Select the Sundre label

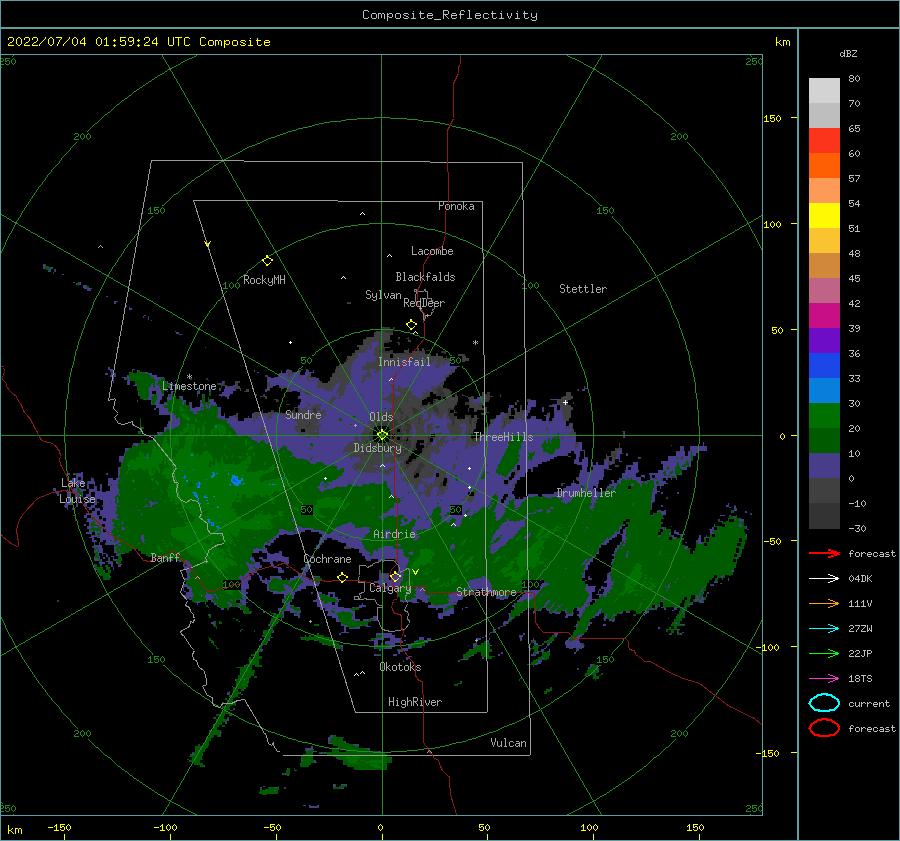click(304, 414)
